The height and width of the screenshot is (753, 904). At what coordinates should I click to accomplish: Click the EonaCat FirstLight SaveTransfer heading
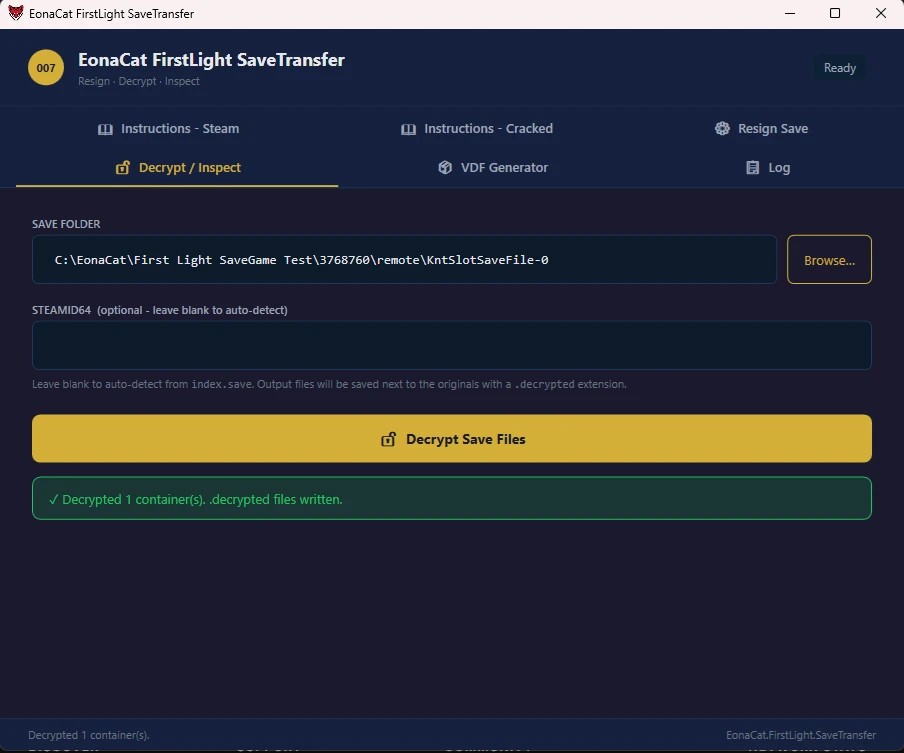[212, 60]
